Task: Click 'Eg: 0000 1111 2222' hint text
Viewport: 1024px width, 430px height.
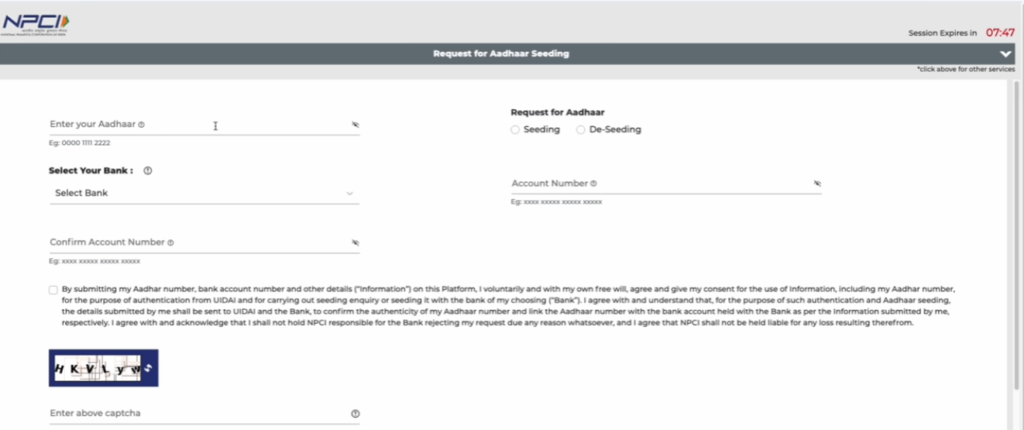Action: coord(80,142)
